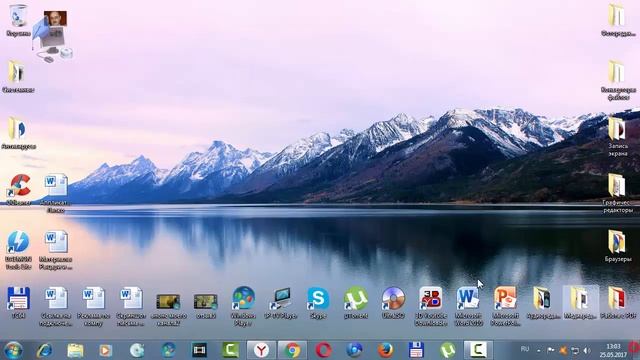Open the Windows Start menu orb

13,350
